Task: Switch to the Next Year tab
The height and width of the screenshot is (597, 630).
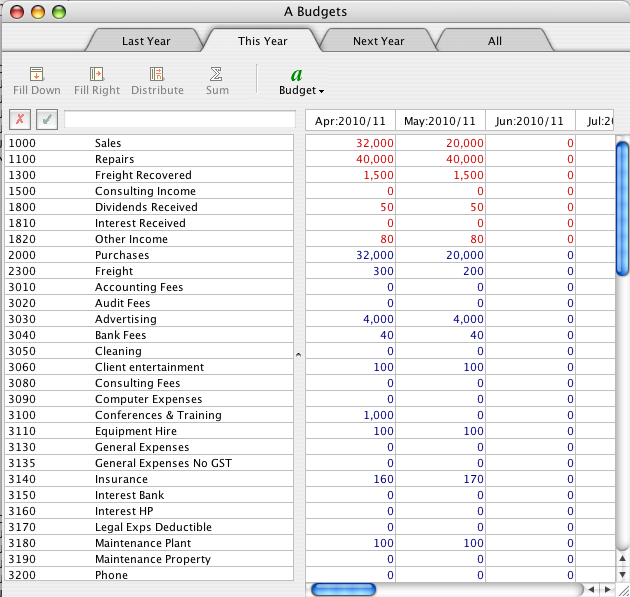Action: (x=378, y=41)
